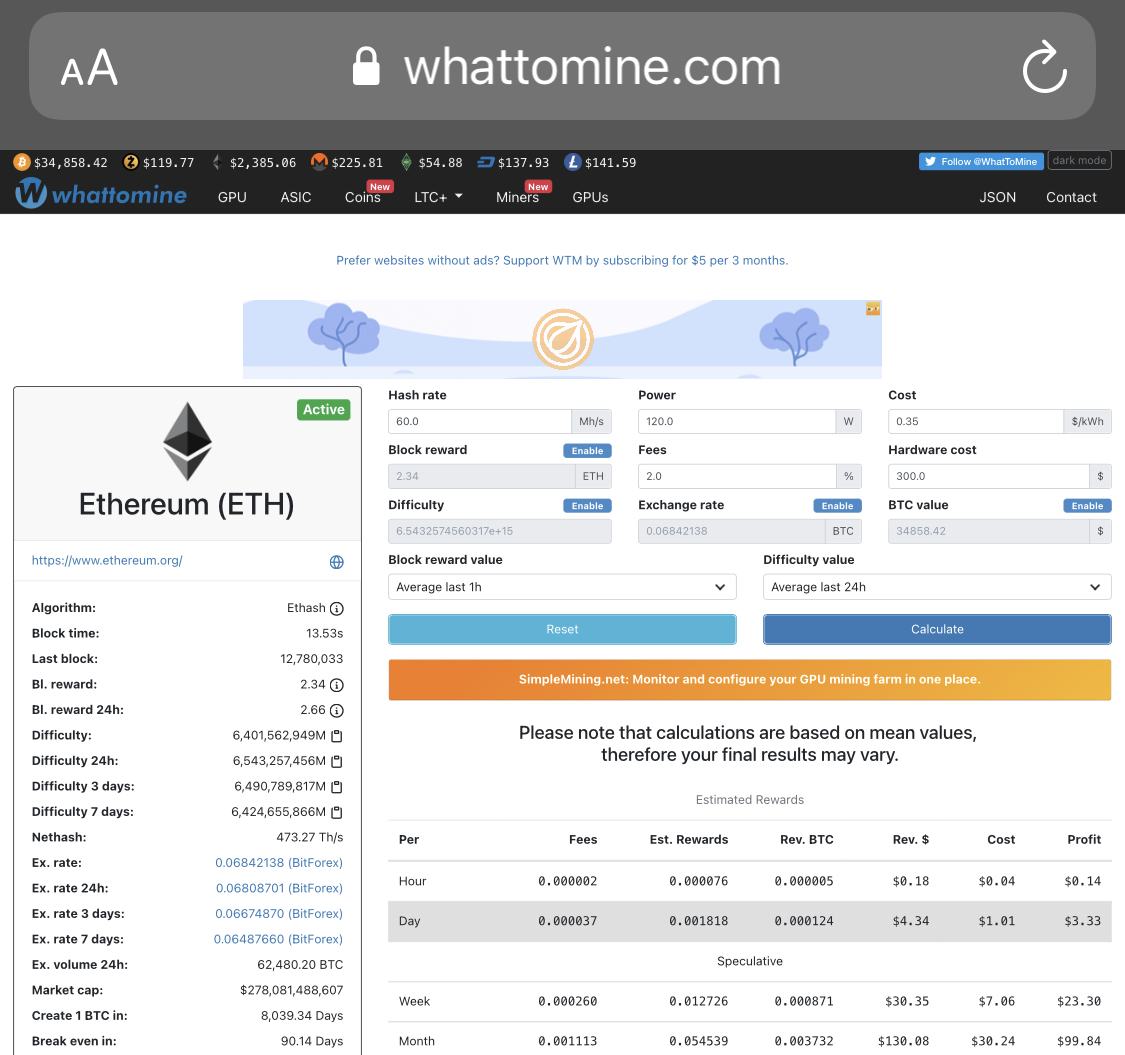Screen dimensions: 1125x1055
Task: Click the Ex. rate 3 days BitForex link
Action: [x=278, y=914]
